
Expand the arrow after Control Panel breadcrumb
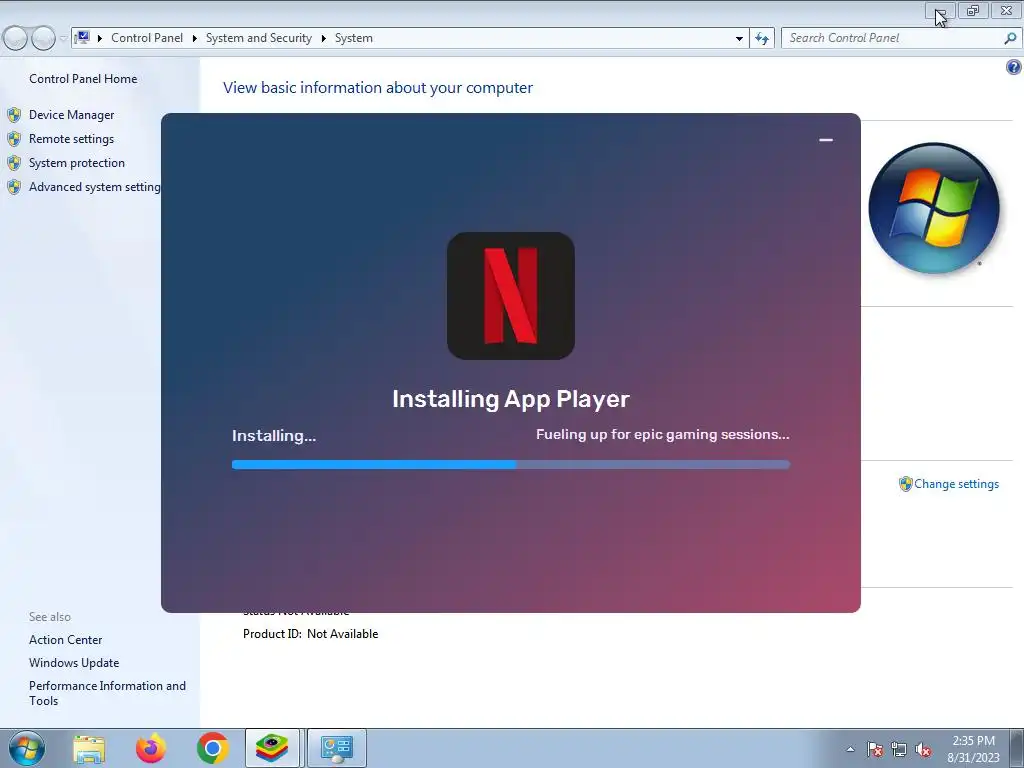tap(194, 38)
